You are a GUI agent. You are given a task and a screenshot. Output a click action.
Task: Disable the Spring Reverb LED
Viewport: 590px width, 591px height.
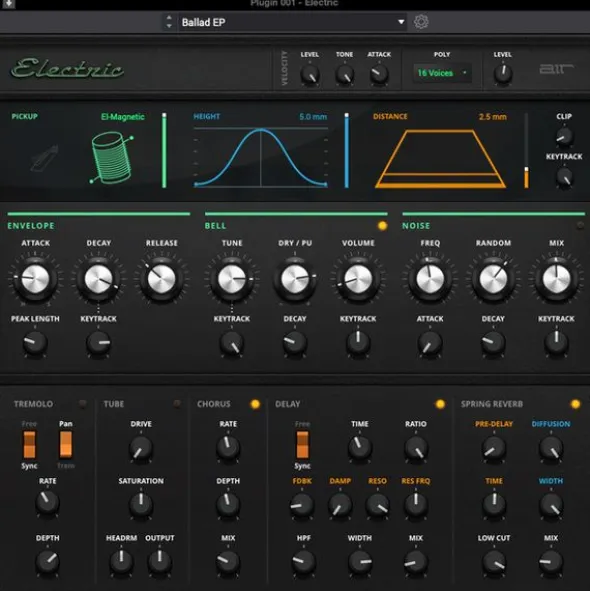click(575, 404)
